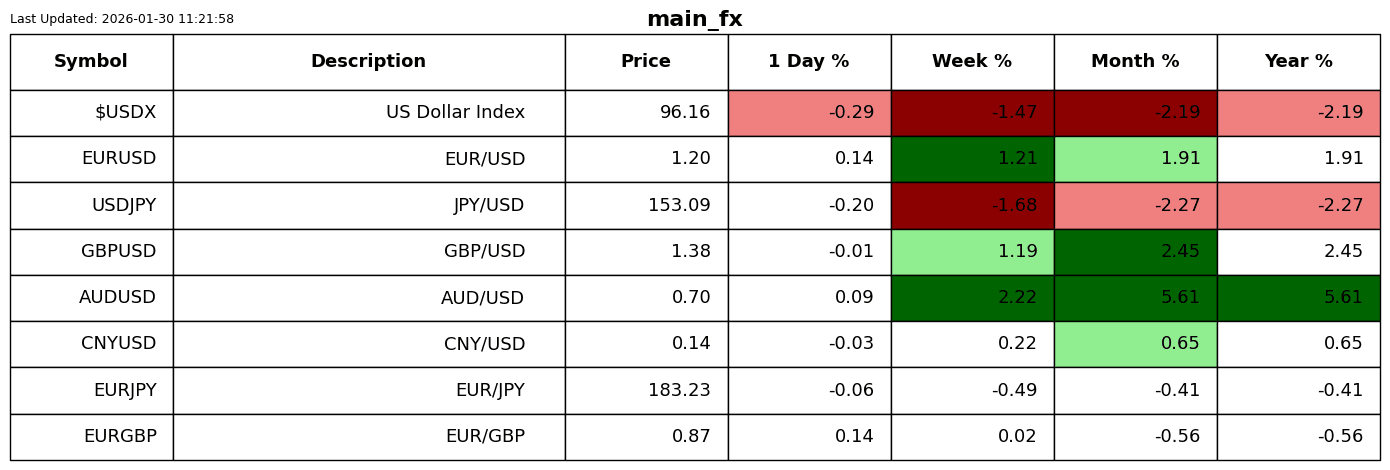This screenshot has height=470, width=1390.
Task: Select the Month % column header
Action: click(x=1135, y=62)
